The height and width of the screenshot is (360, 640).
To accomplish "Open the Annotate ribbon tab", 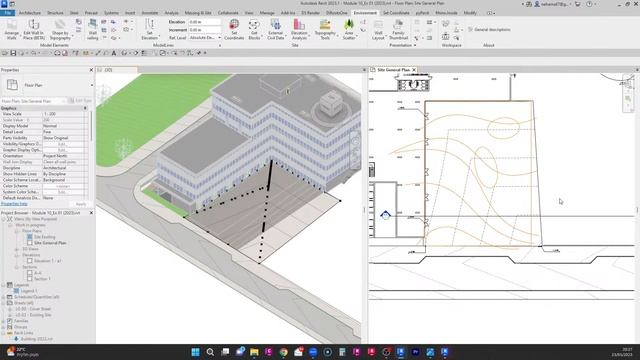I will click(149, 13).
